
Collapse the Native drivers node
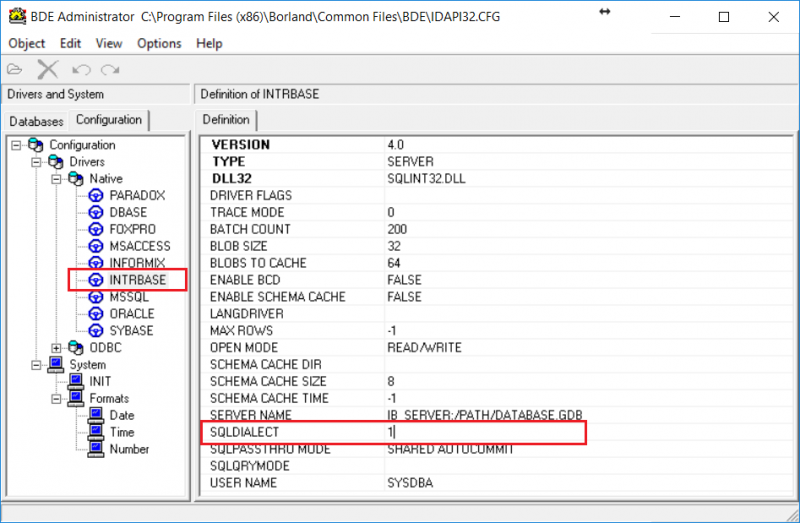[x=56, y=179]
